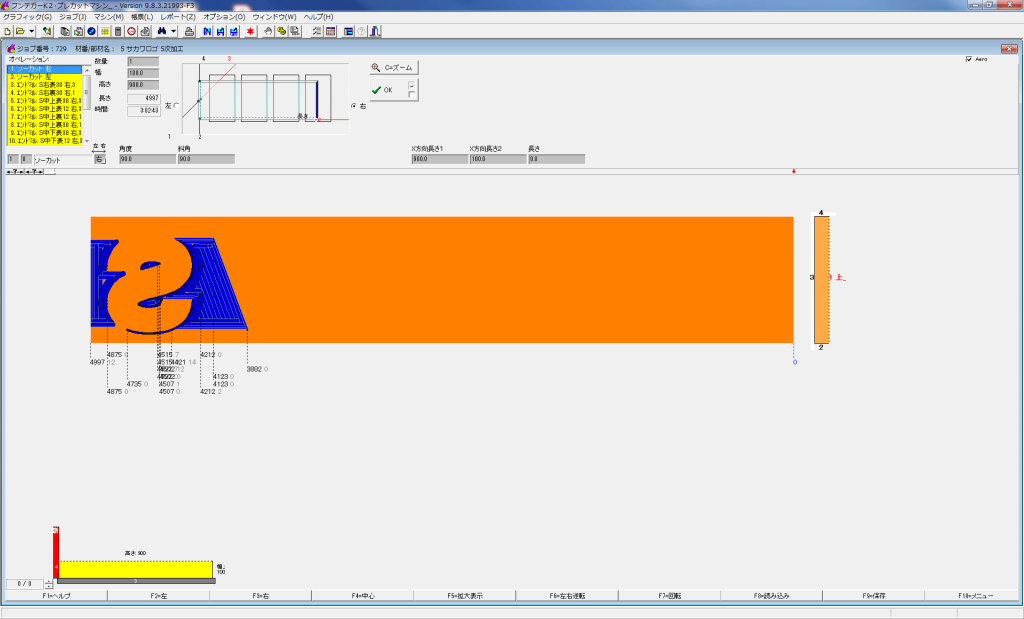This screenshot has height=619, width=1024.
Task: Click the C=ズーム zoom button
Action: click(x=394, y=67)
